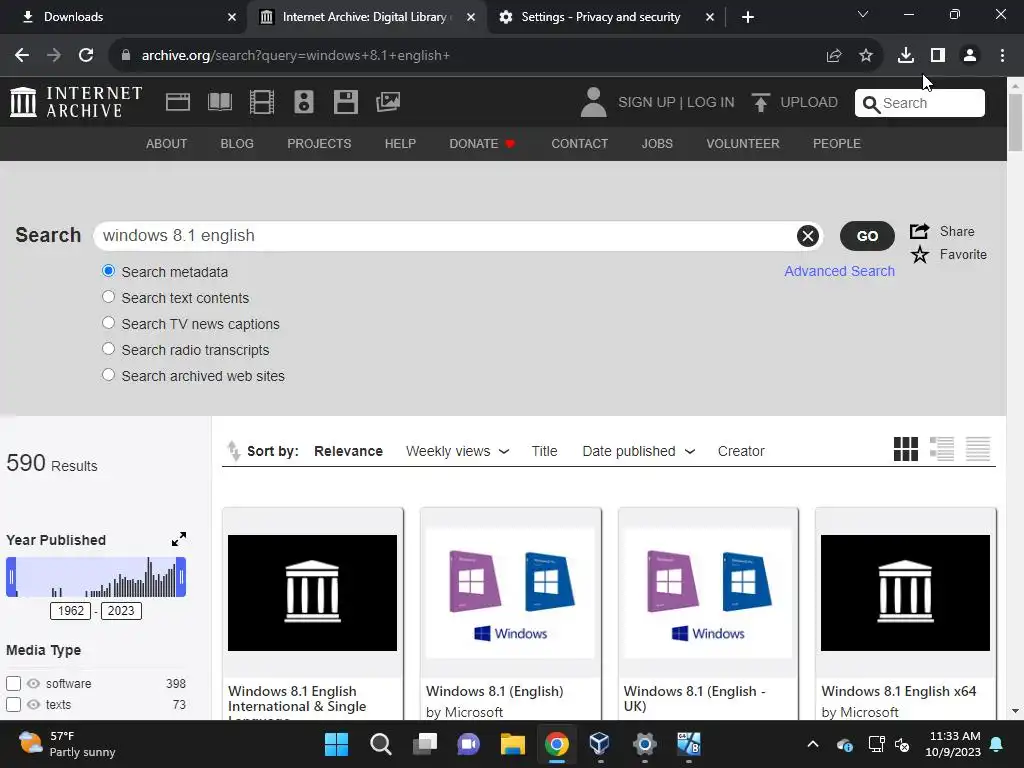
Task: Open the Chrome three-dot menu
Action: point(1002,56)
